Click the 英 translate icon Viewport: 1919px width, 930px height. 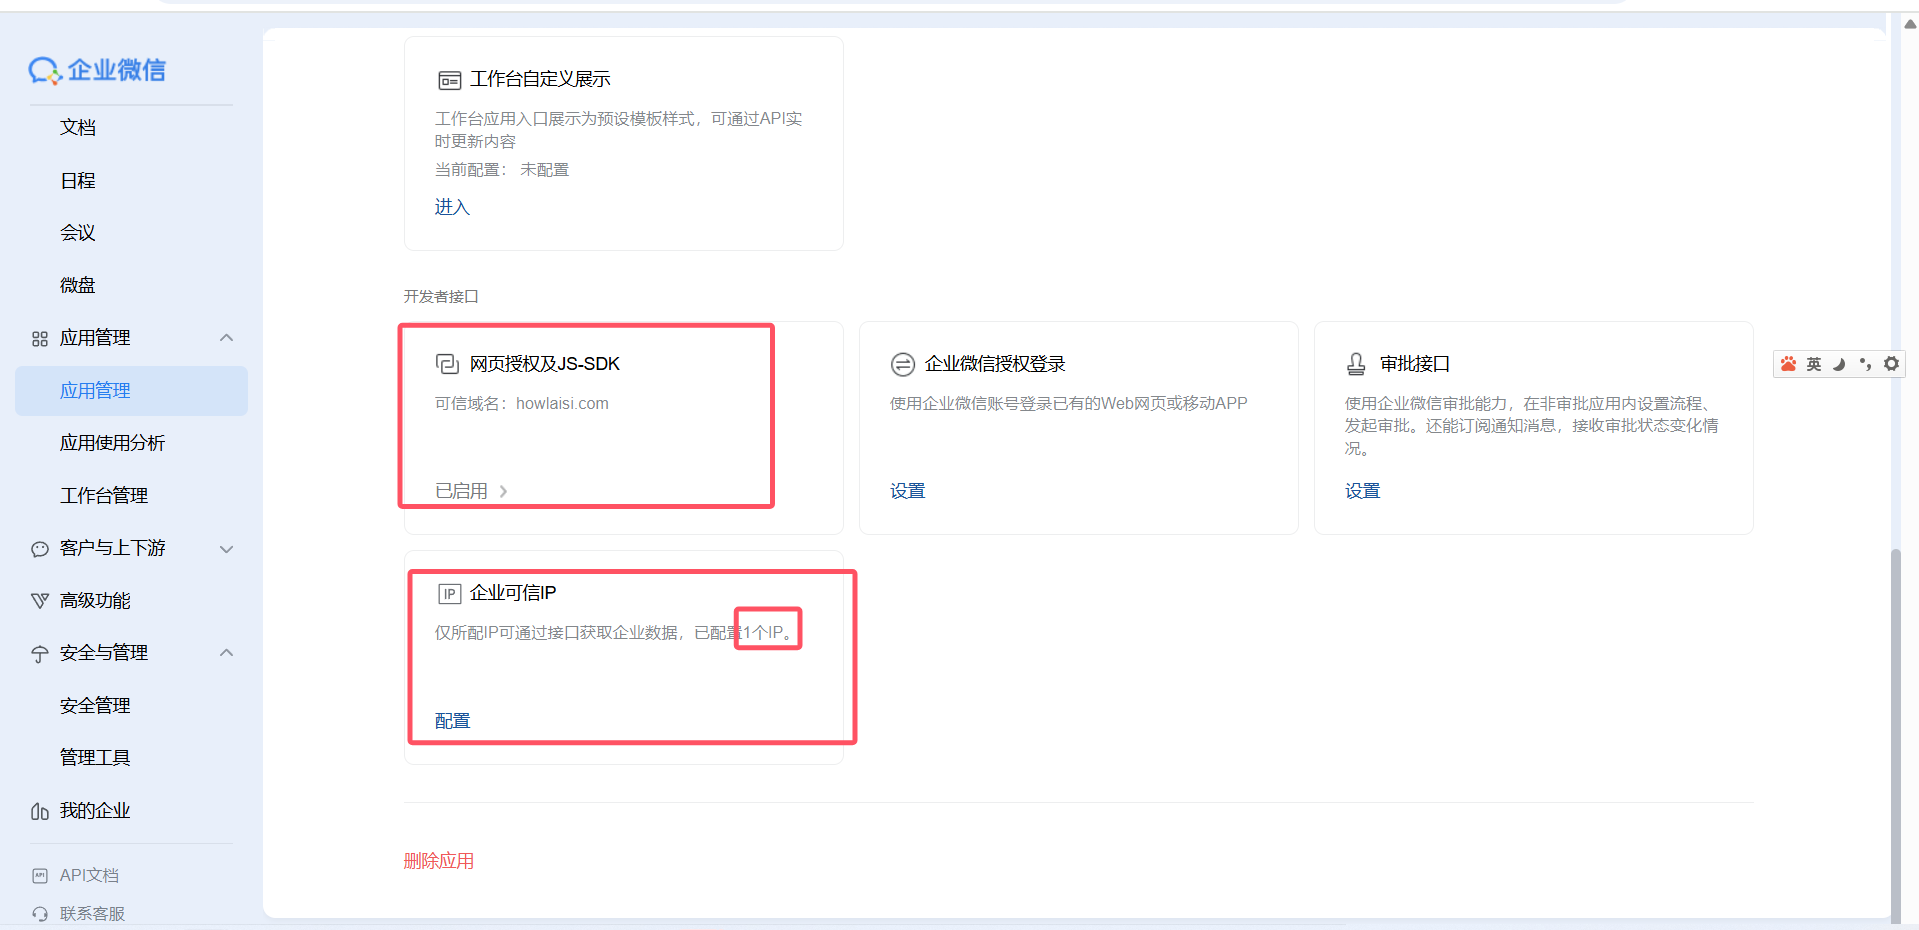coord(1813,364)
